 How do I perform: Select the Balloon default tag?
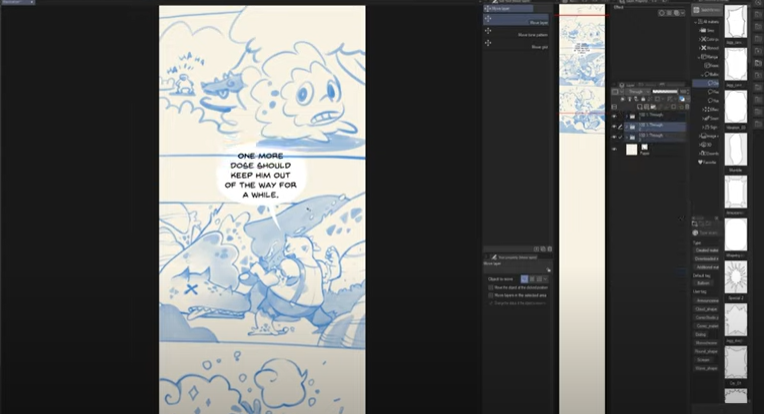(703, 283)
